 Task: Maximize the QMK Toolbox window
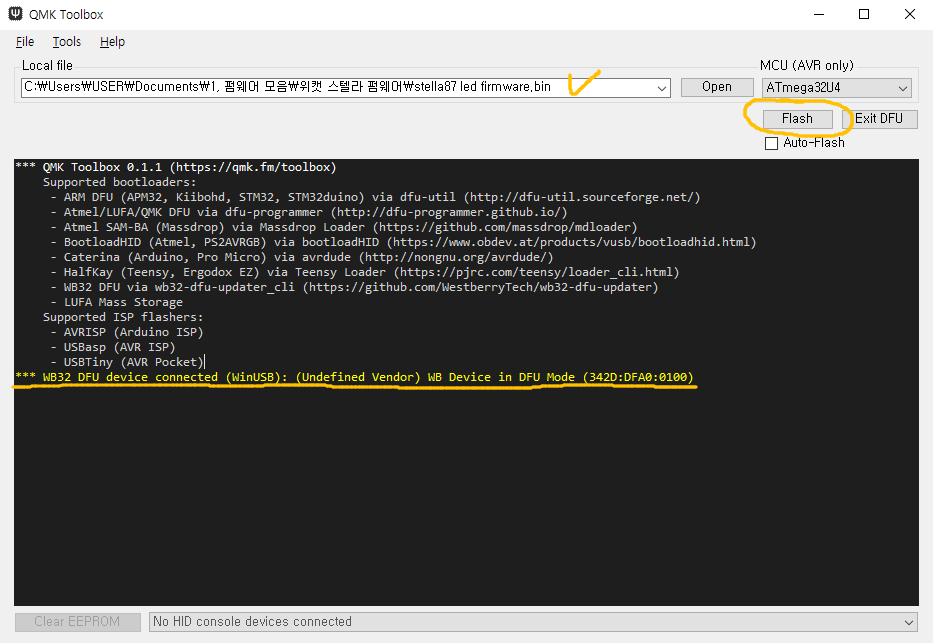864,14
